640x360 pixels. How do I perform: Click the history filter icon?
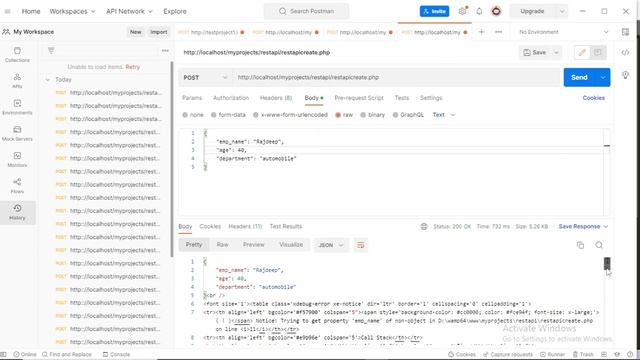(51, 51)
